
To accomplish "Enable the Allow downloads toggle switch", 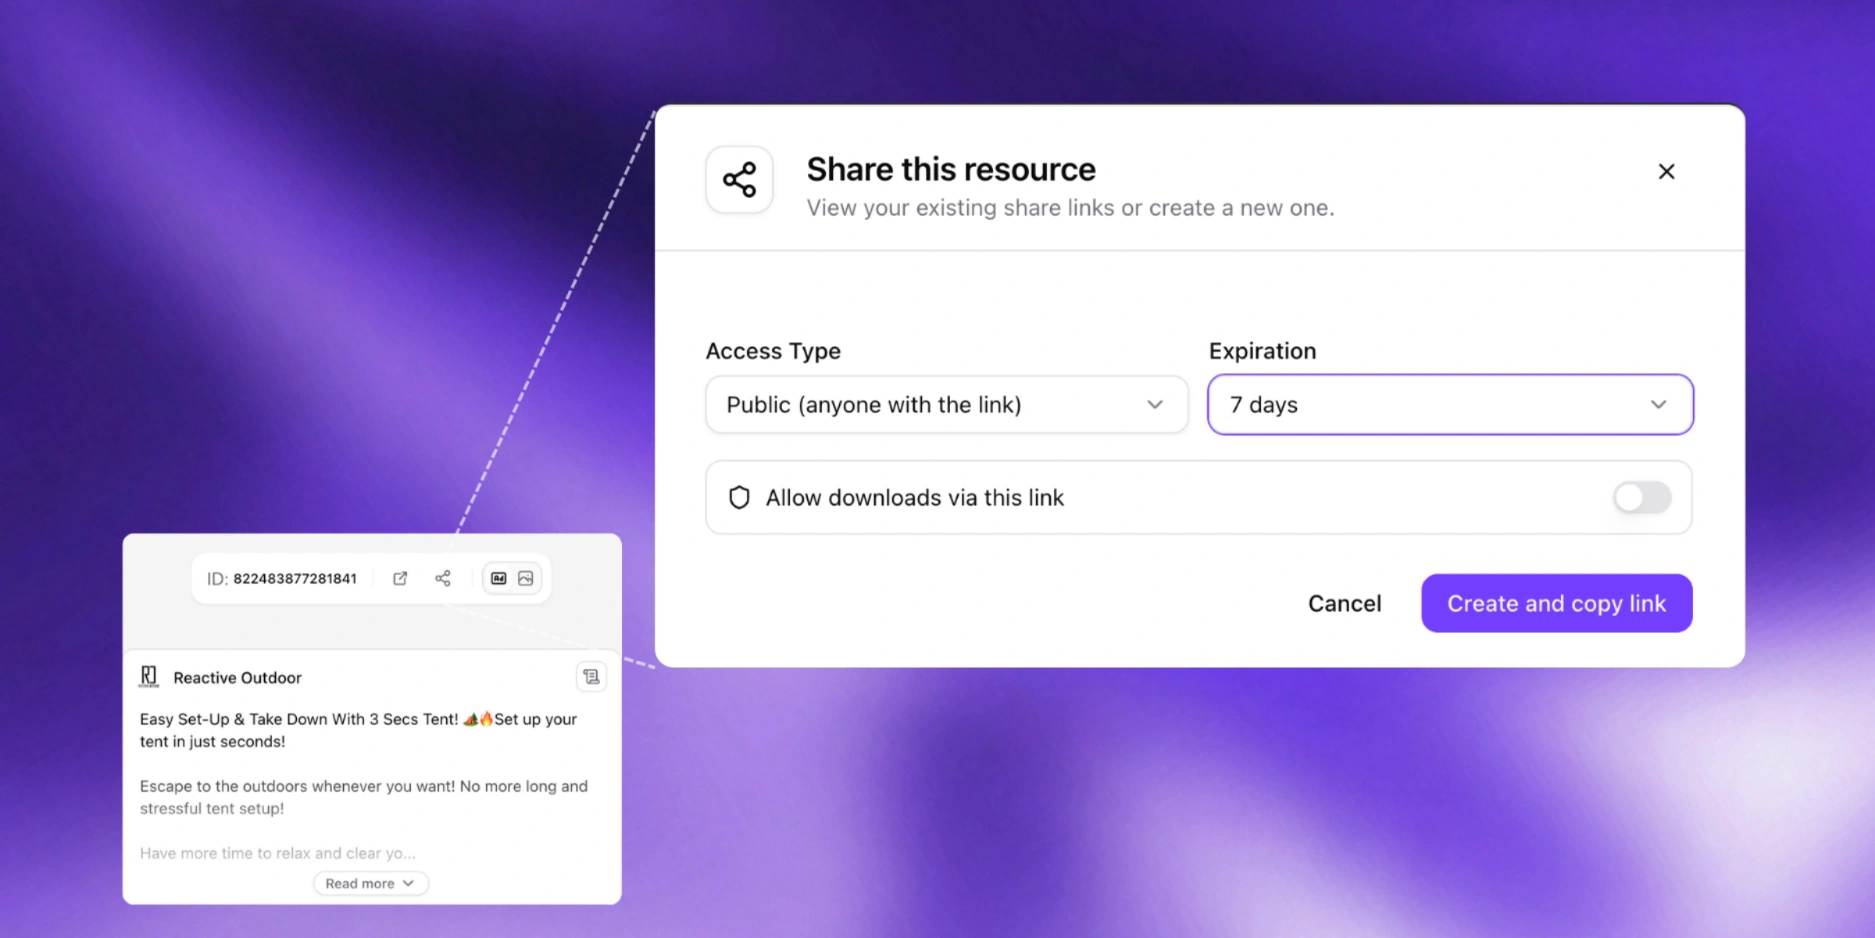I will pyautogui.click(x=1641, y=497).
